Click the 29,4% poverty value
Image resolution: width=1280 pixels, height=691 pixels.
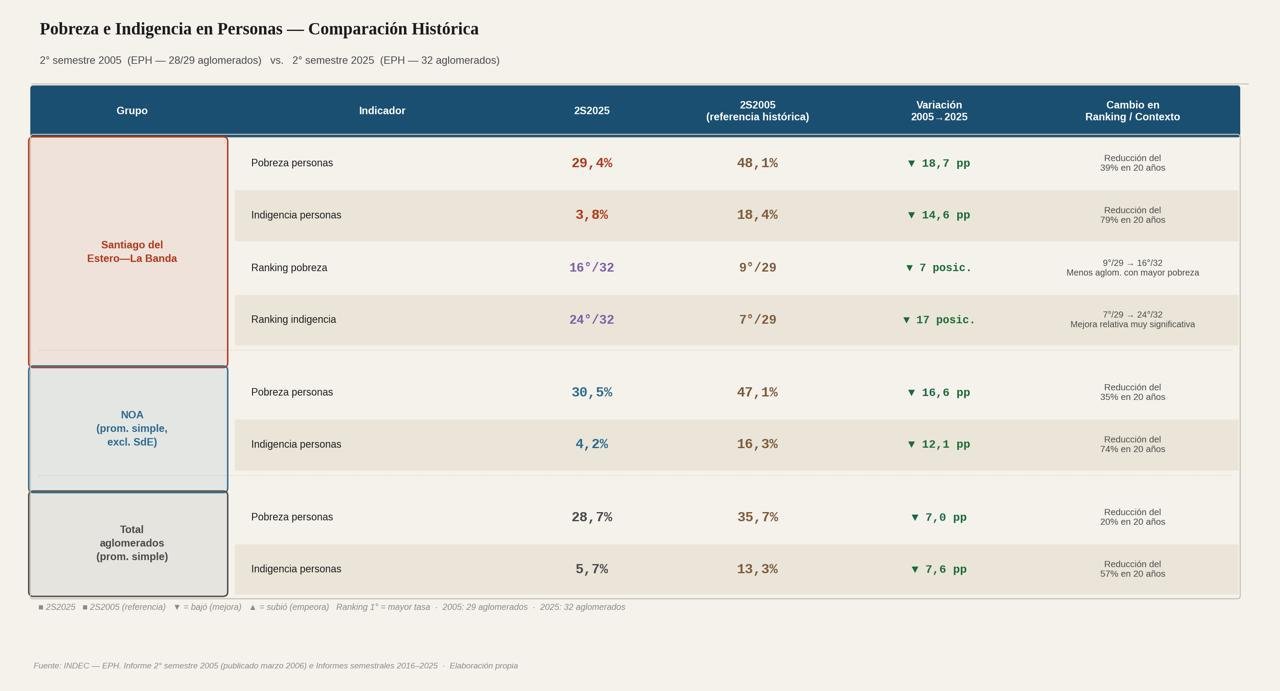(592, 163)
